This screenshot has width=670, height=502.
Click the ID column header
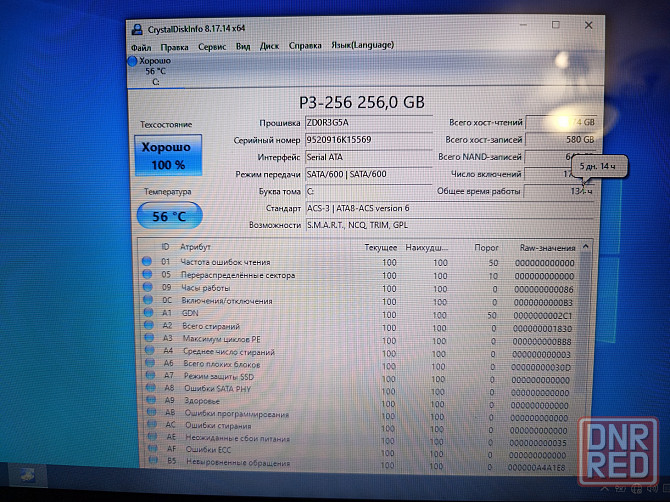point(165,247)
